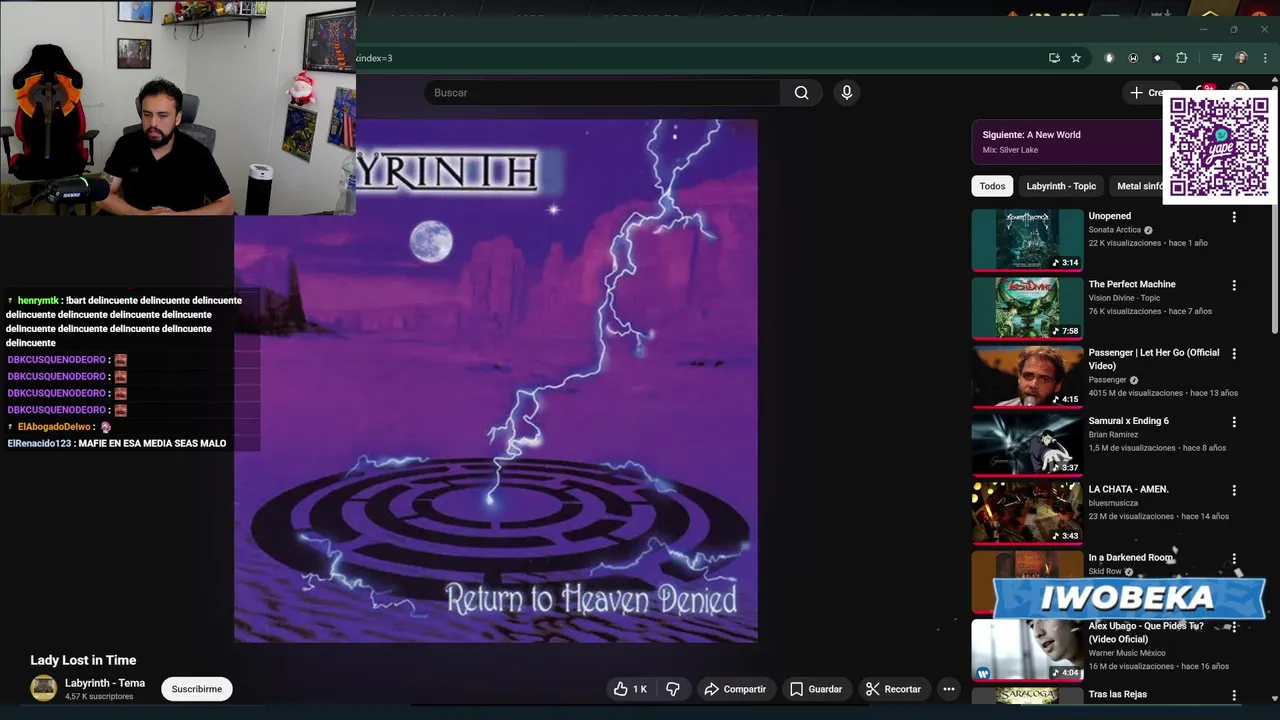This screenshot has height=720, width=1280.
Task: Open options for Passenger Let Her Go
Action: point(1234,354)
